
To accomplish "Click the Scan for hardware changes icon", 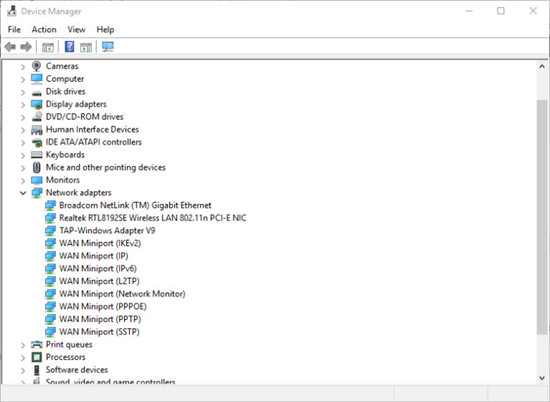I will point(108,47).
